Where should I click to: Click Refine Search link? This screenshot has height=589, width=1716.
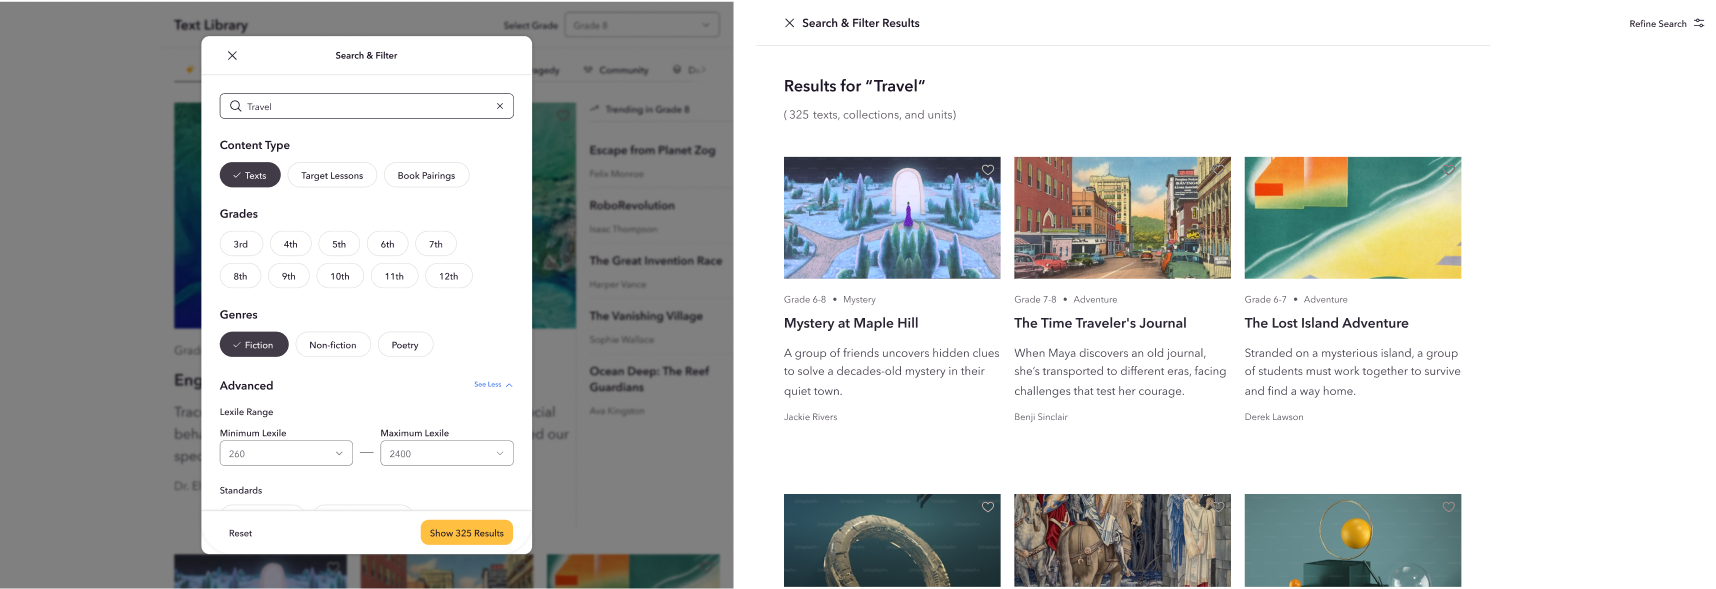tap(1658, 24)
